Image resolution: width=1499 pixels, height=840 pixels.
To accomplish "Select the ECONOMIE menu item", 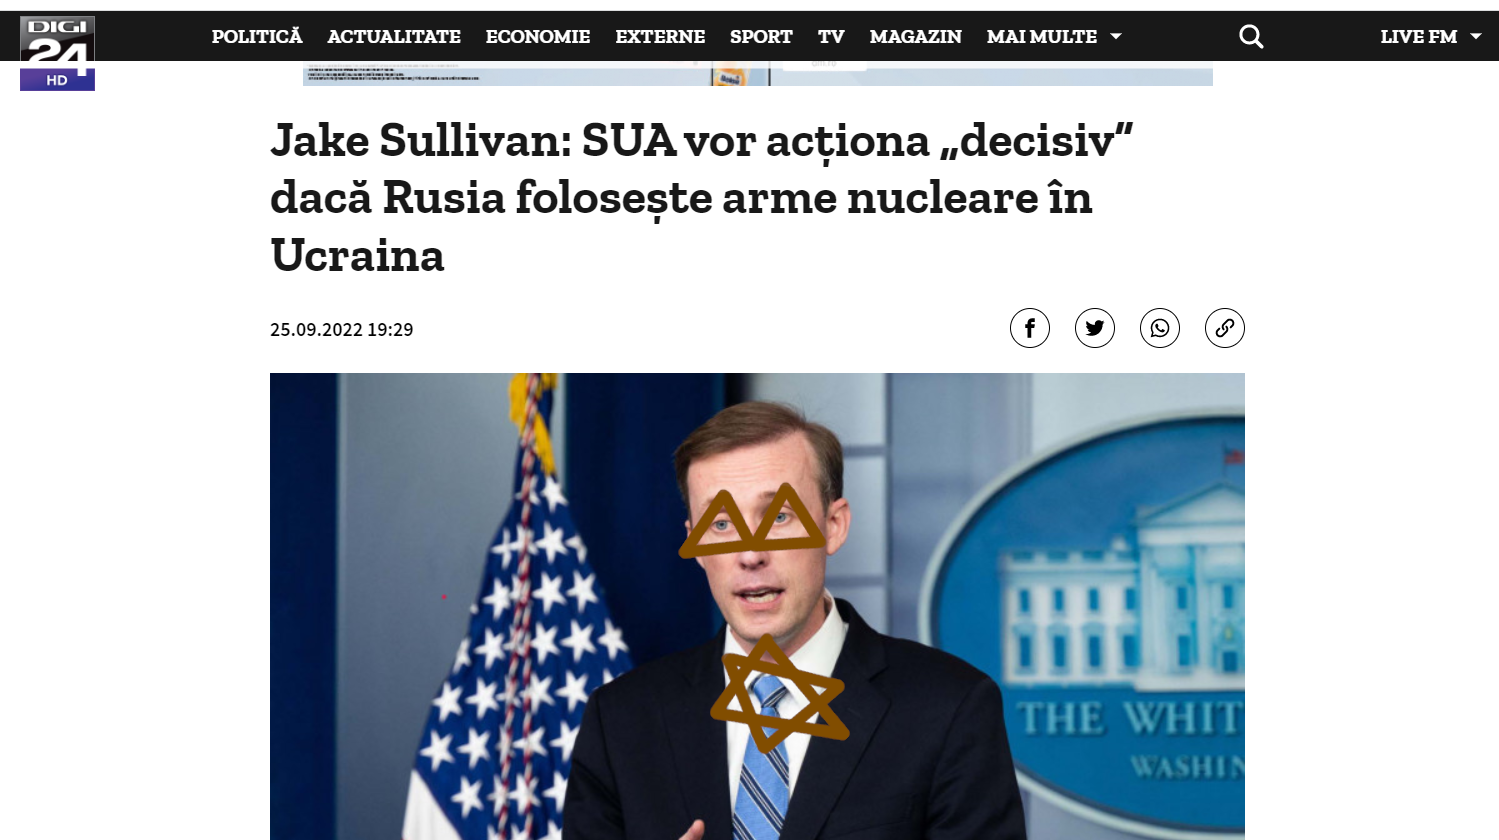I will pos(538,37).
